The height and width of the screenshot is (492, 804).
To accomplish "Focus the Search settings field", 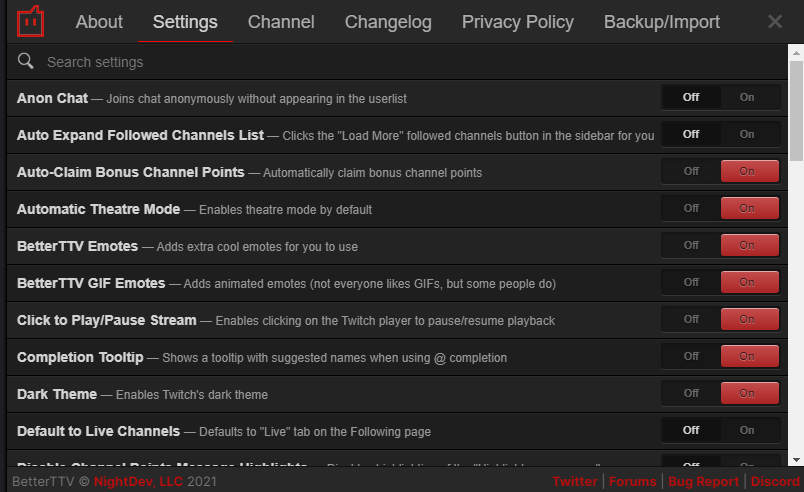I will (397, 62).
